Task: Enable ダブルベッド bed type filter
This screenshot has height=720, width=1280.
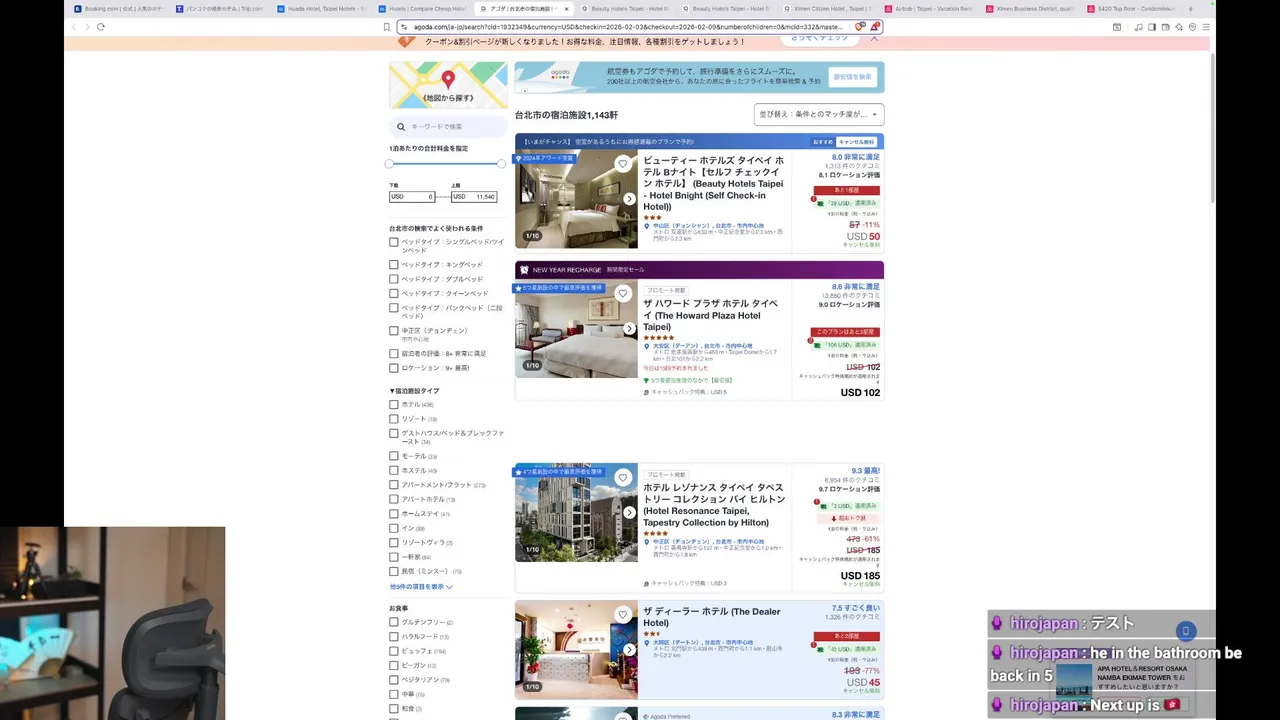Action: click(x=394, y=279)
